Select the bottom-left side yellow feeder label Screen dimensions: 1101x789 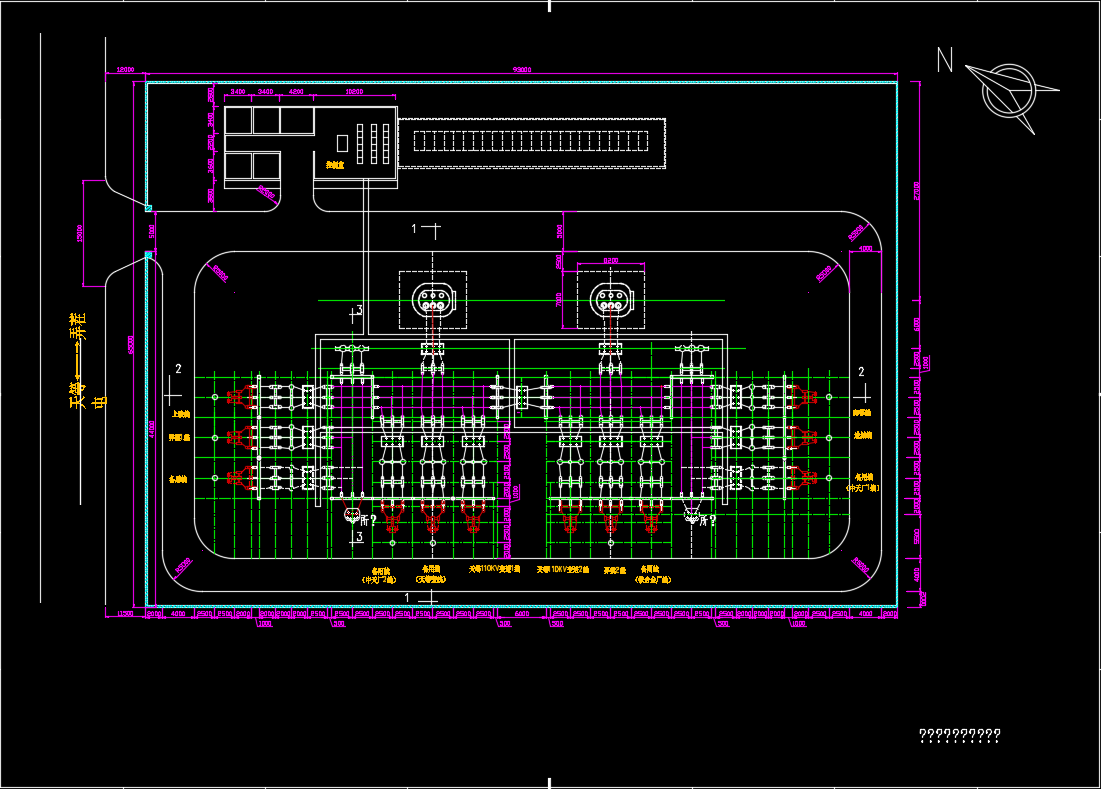[x=178, y=479]
